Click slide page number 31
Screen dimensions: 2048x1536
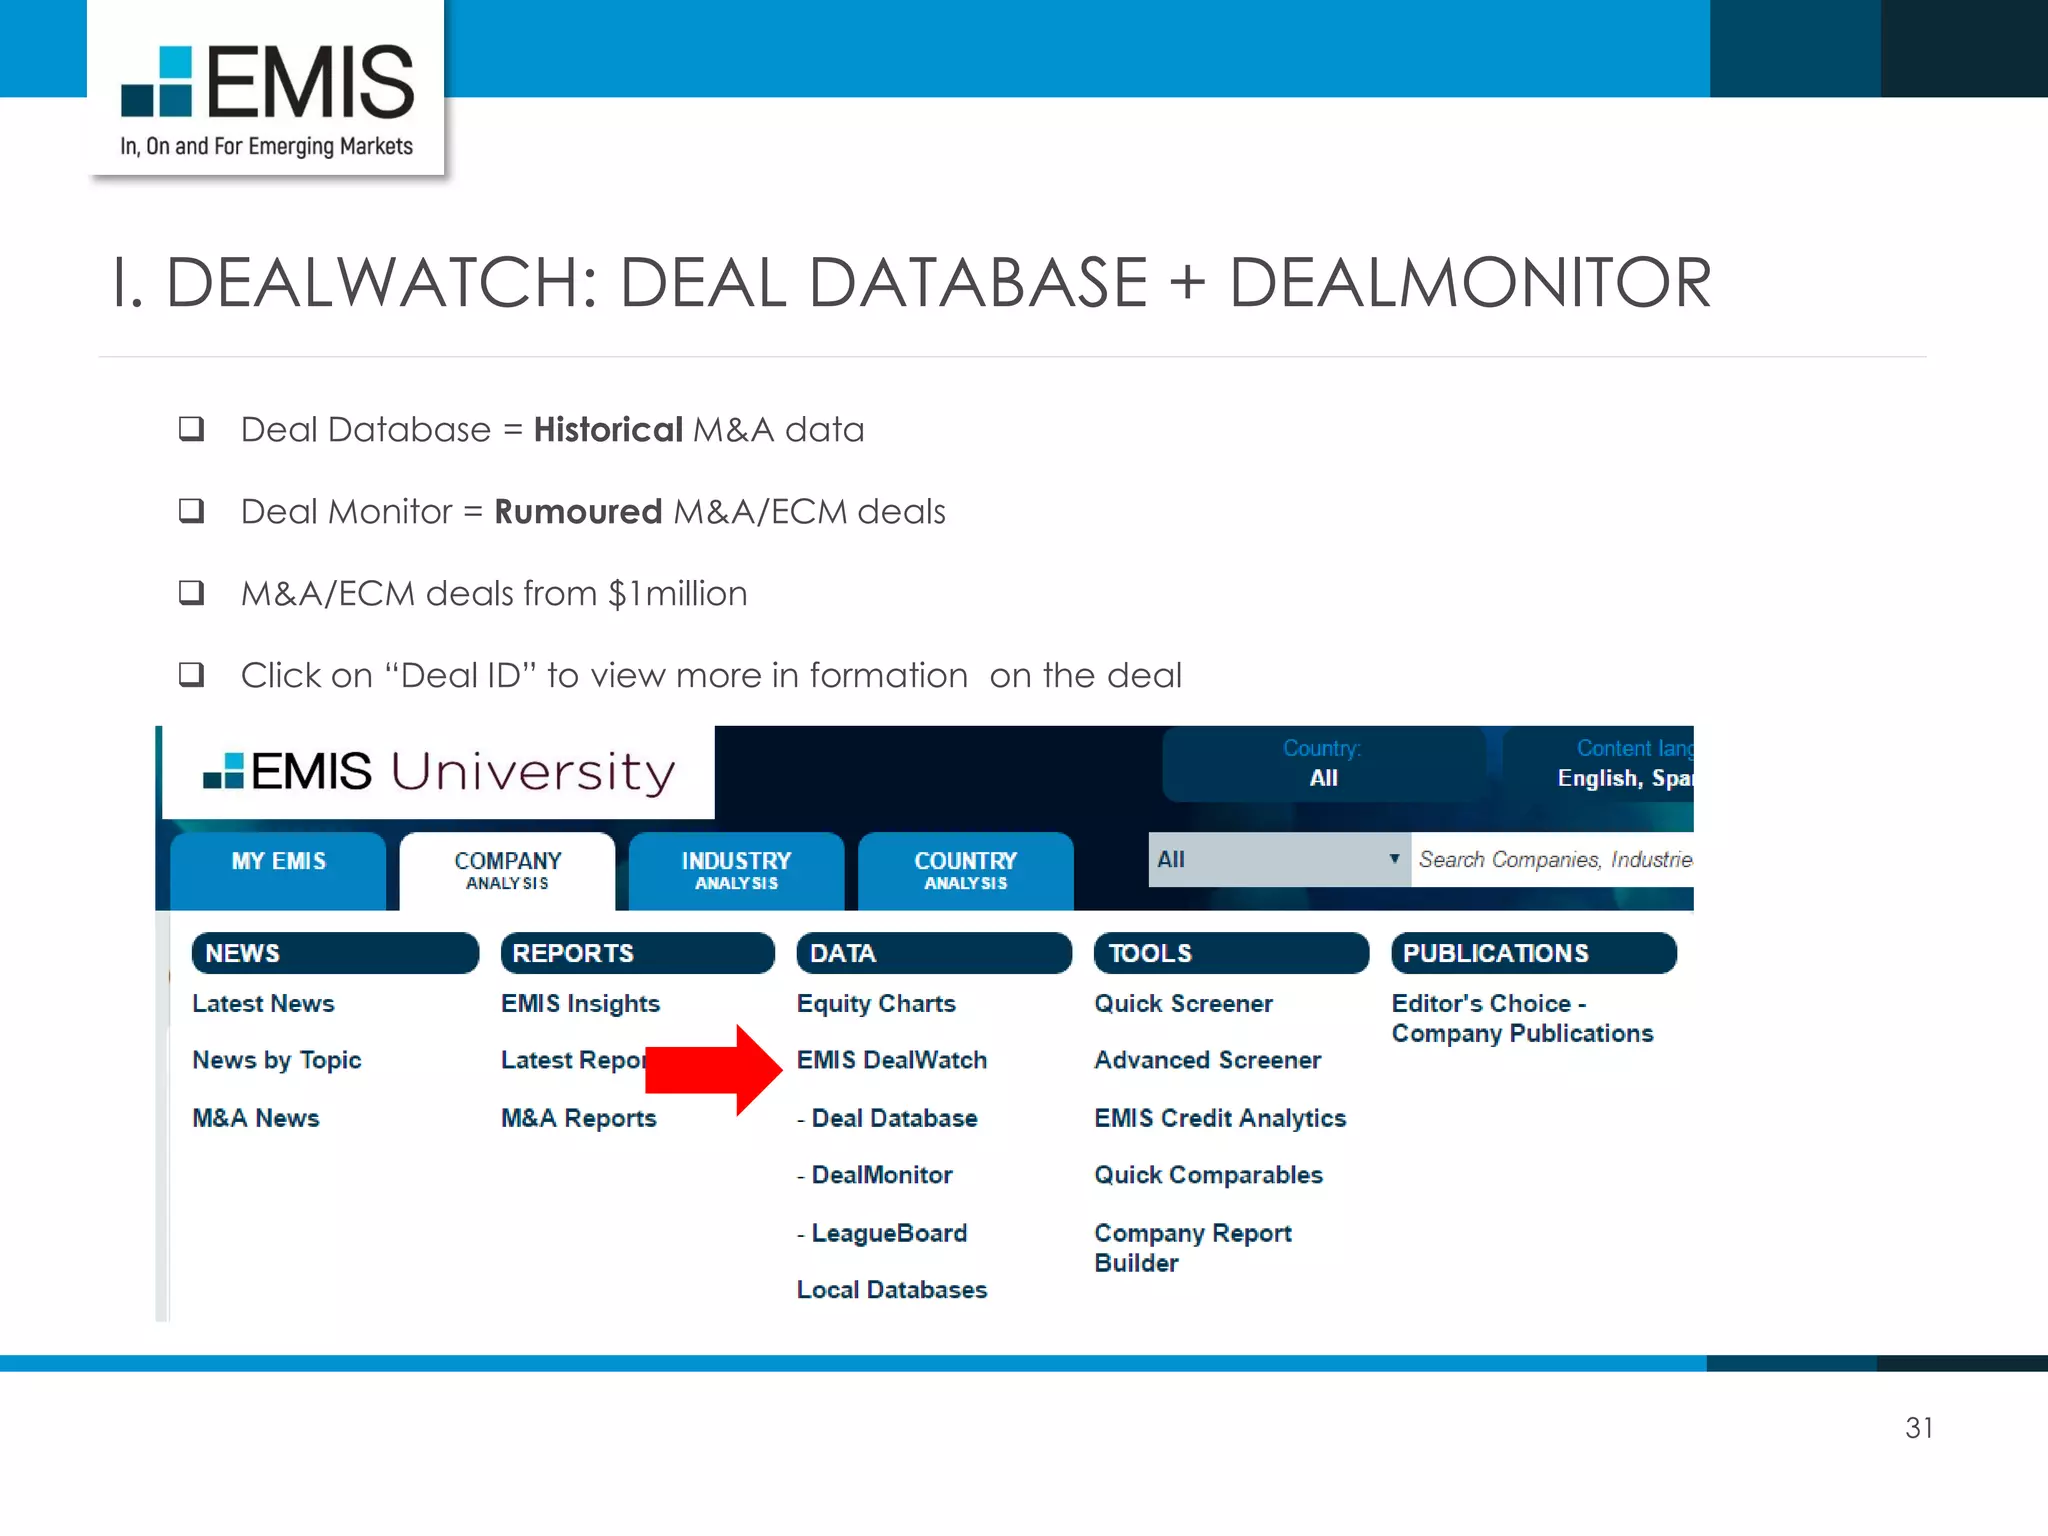click(x=1919, y=1427)
